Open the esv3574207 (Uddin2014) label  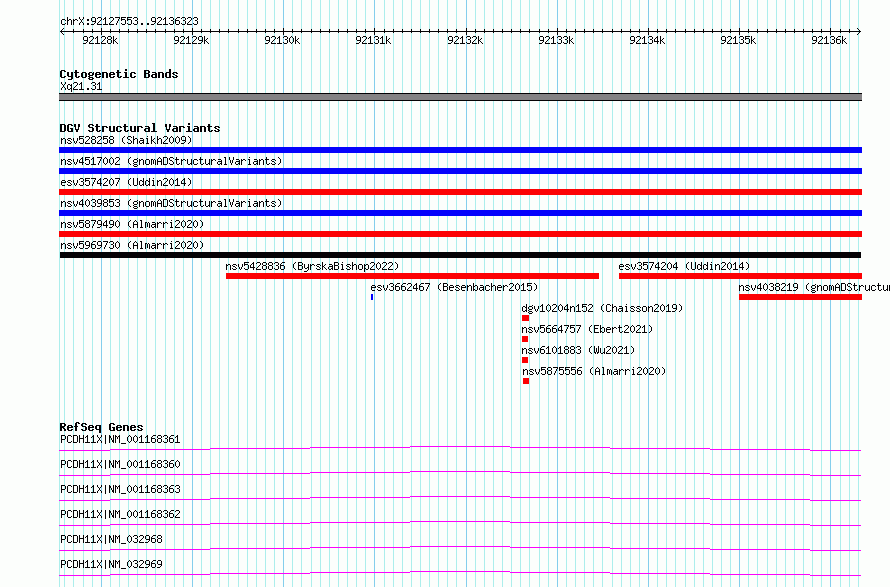126,182
